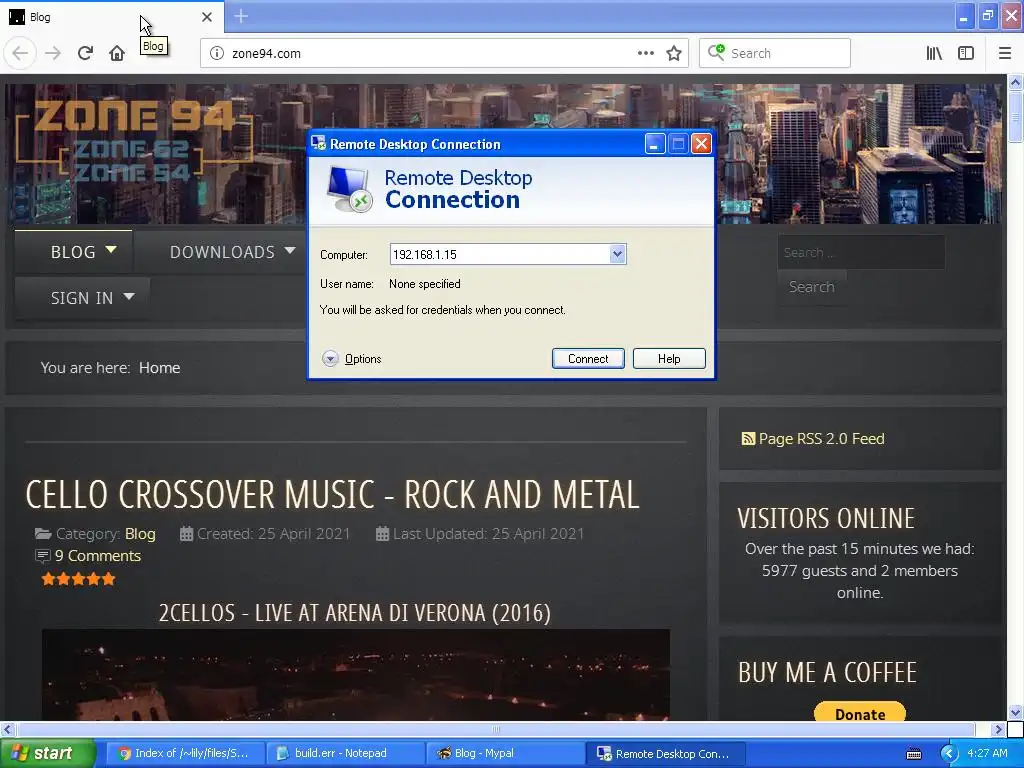Open the SIGN IN menu
This screenshot has width=1024, height=768.
point(82,298)
